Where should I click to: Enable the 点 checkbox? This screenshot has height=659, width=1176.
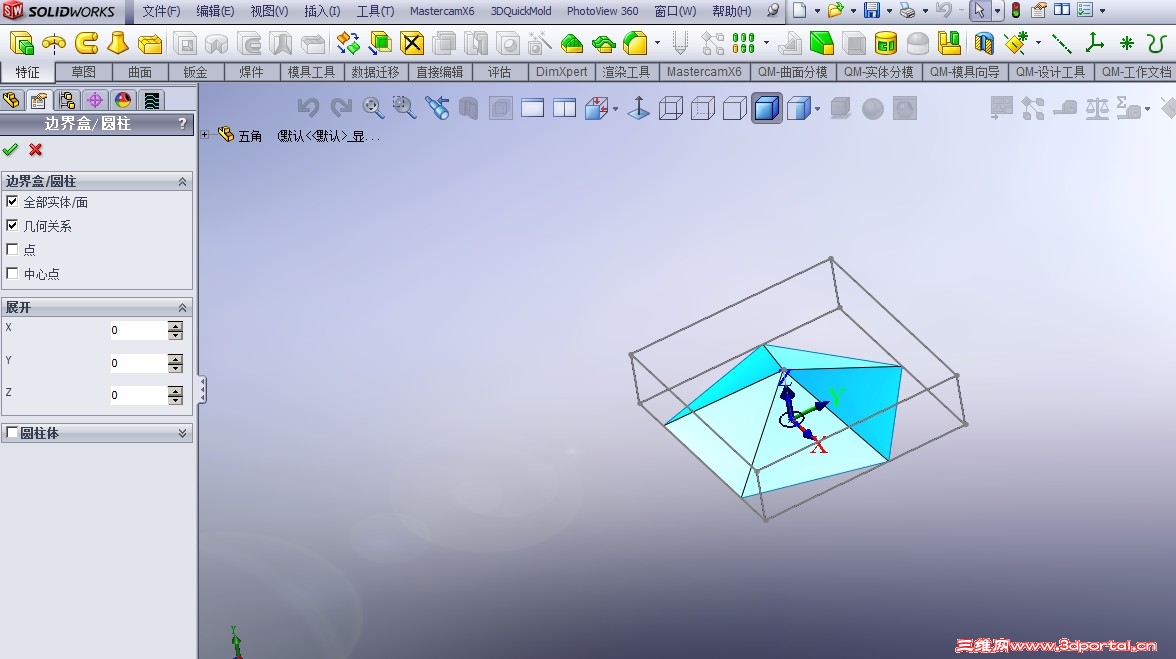12,249
